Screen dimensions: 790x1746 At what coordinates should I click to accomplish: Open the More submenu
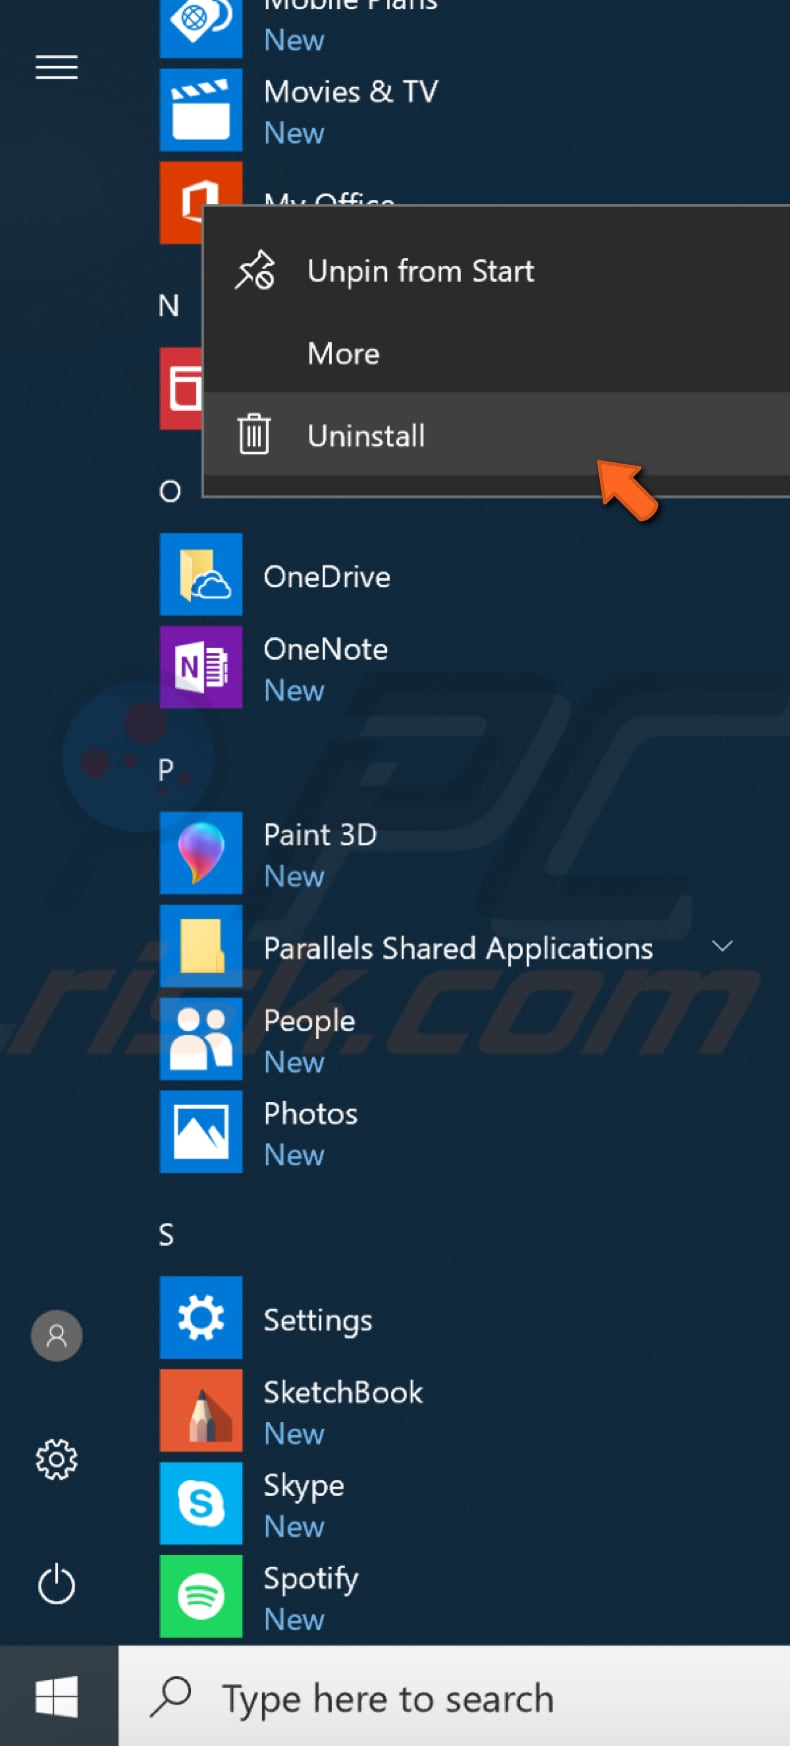(x=343, y=353)
